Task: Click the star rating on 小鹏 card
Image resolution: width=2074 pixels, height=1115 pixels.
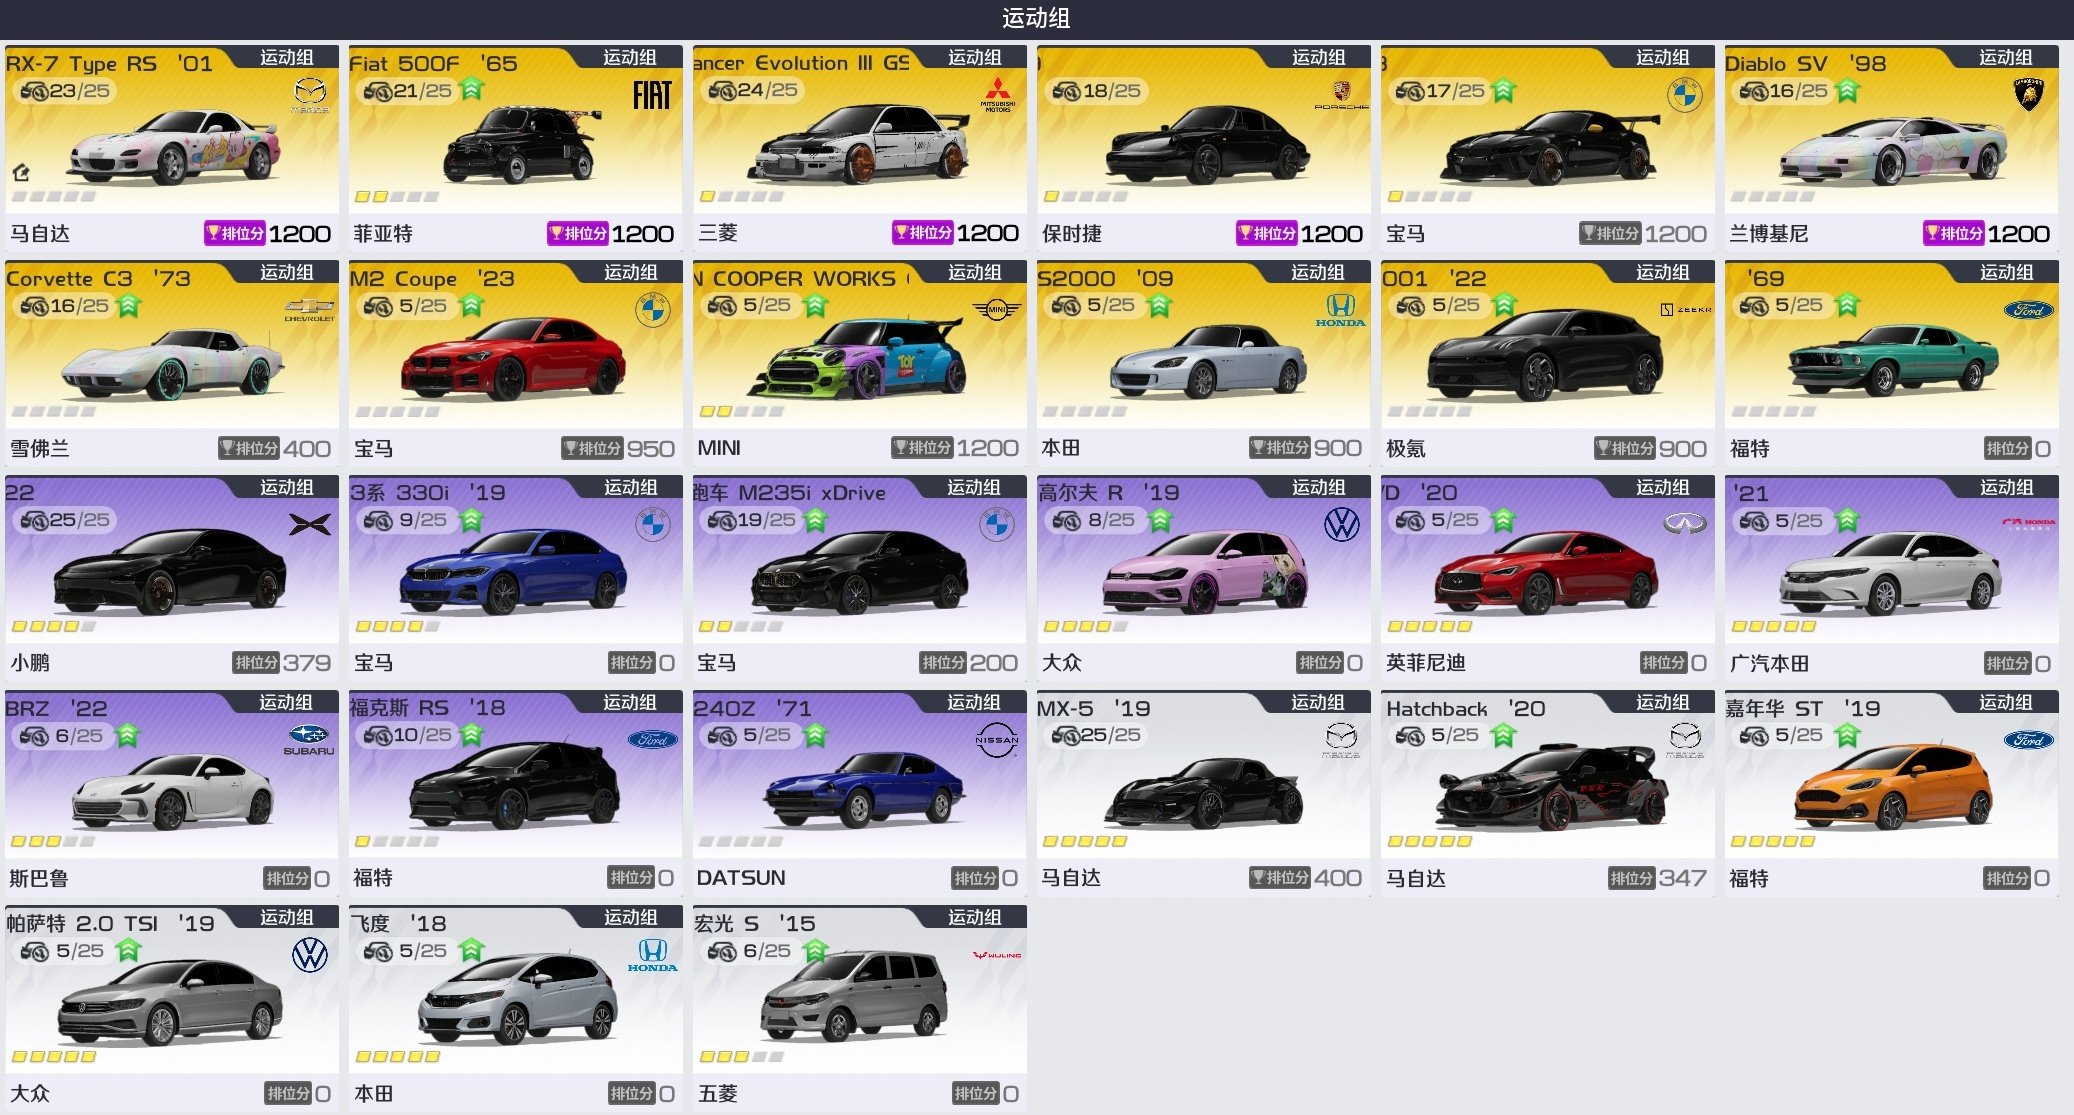Action: click(54, 626)
